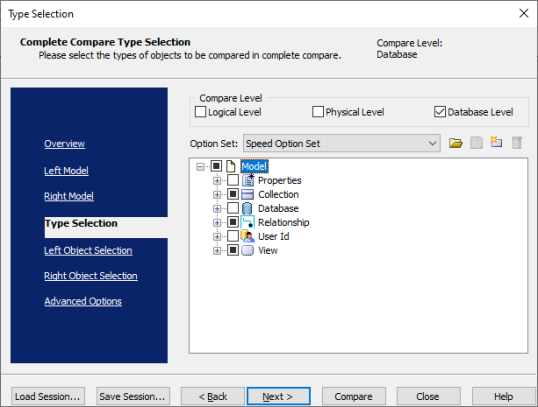
Task: Toggle the View type checkbox in tree
Action: [233, 250]
